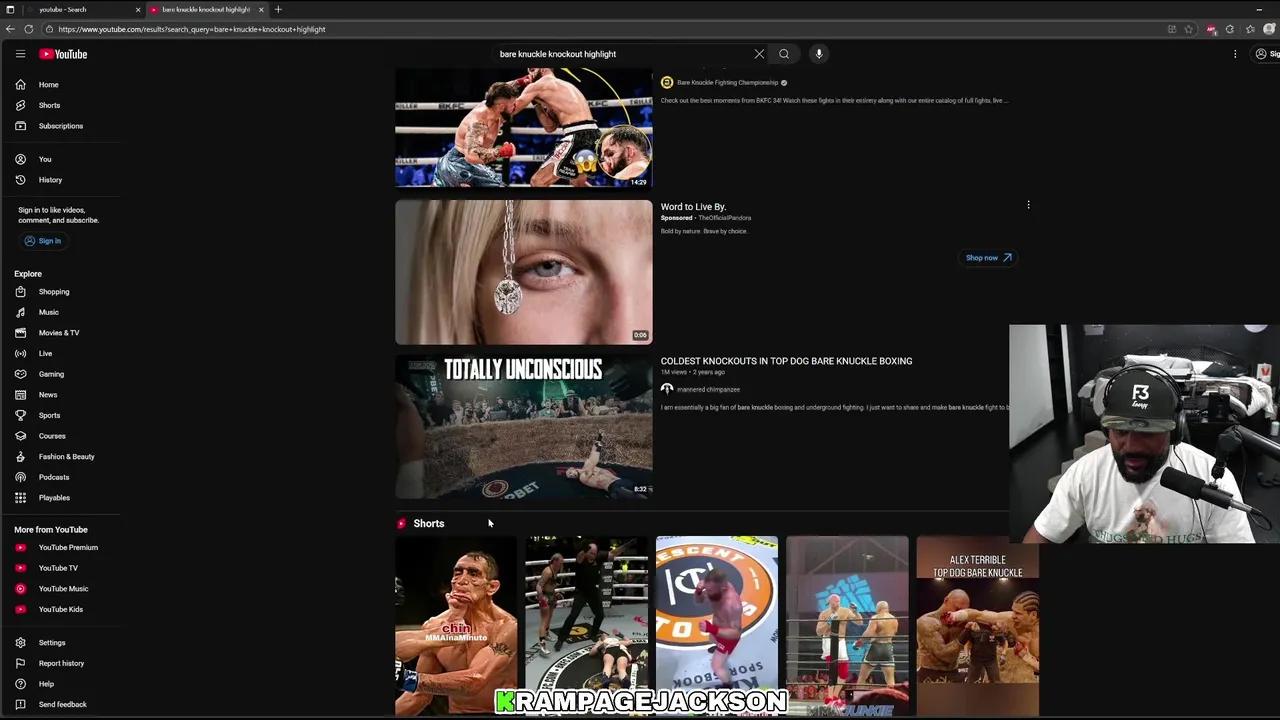The width and height of the screenshot is (1280, 720).
Task: Open the Alex Terrible Top Dog short
Action: click(x=977, y=626)
